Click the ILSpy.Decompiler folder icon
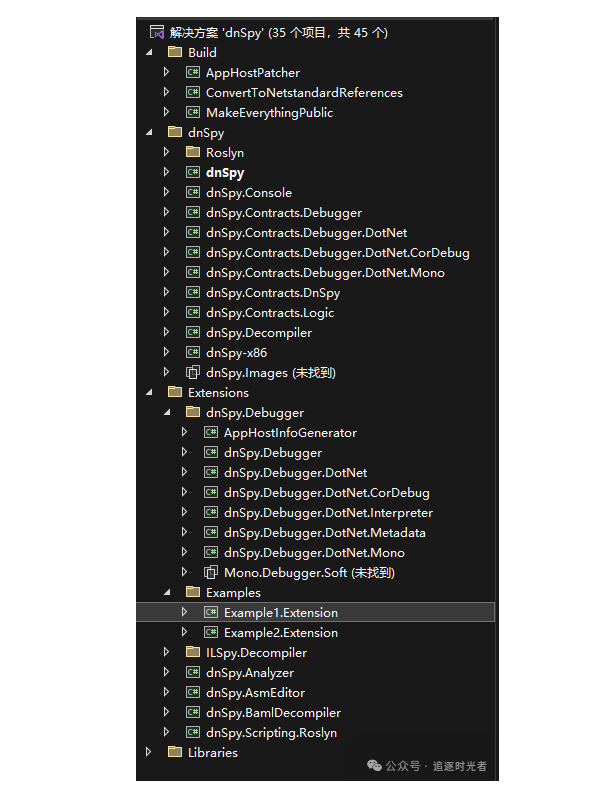The width and height of the screenshot is (603, 788). [193, 652]
